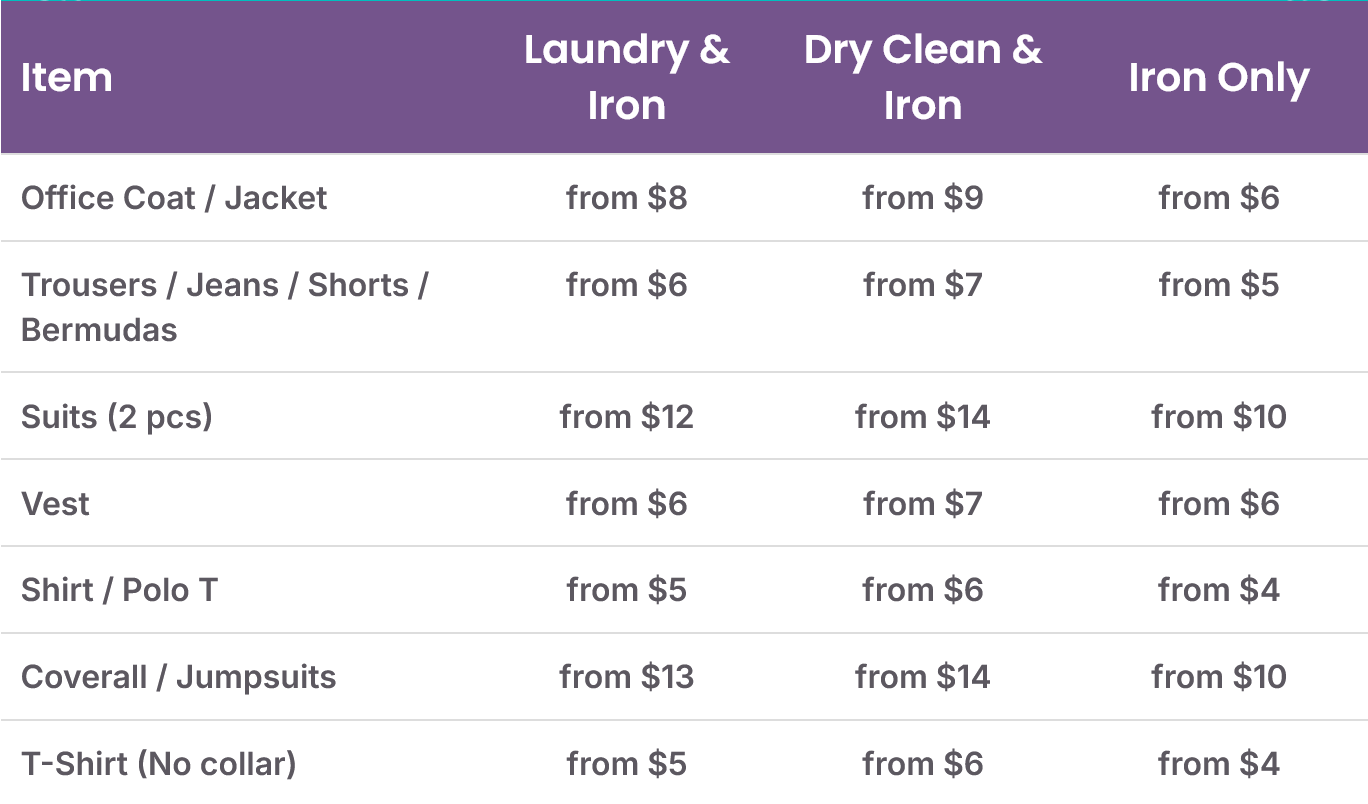
Task: Select Coverall laundry price from $13
Action: 626,677
